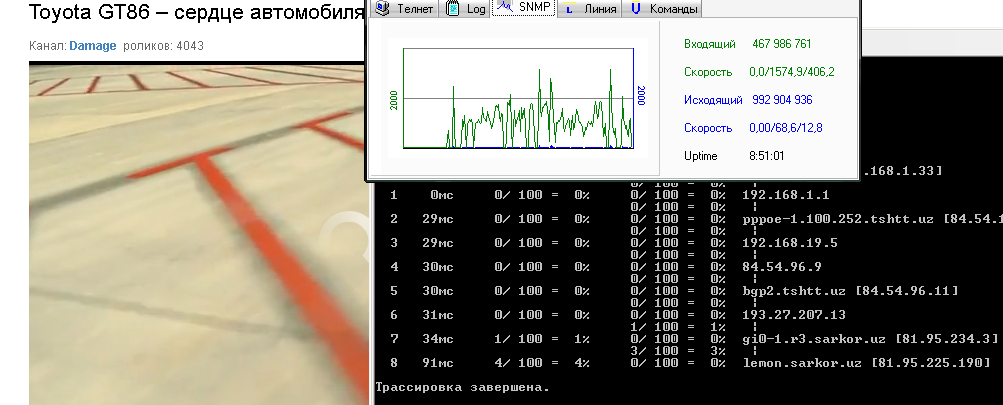Select the Исходящий value 992 904 936
The width and height of the screenshot is (1003, 405).
[x=782, y=100]
